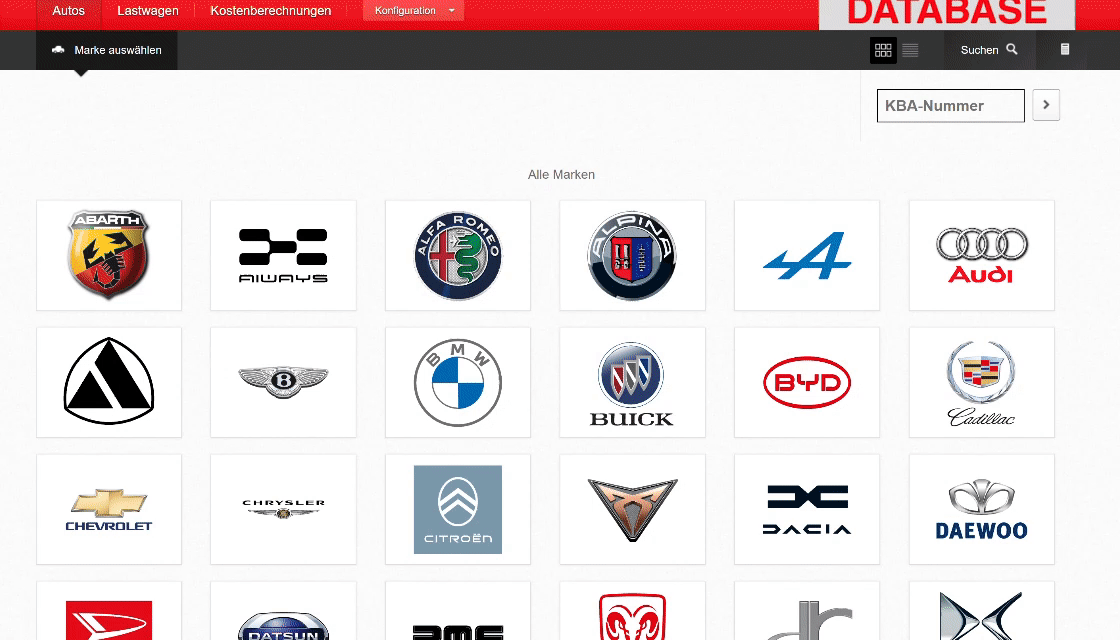Open the DS Automobiles logo tile

[x=981, y=611]
